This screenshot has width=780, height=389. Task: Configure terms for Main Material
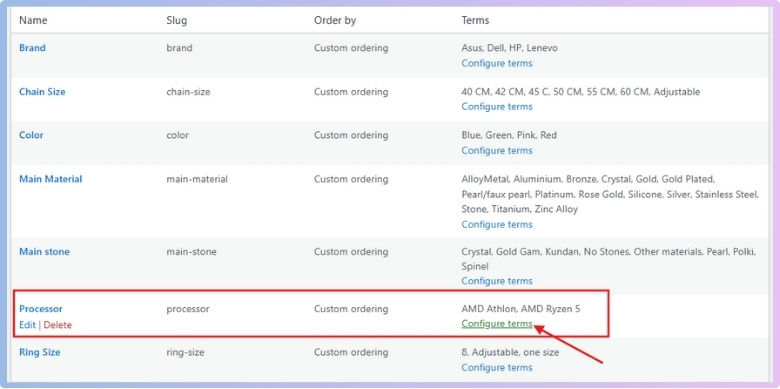coord(497,224)
